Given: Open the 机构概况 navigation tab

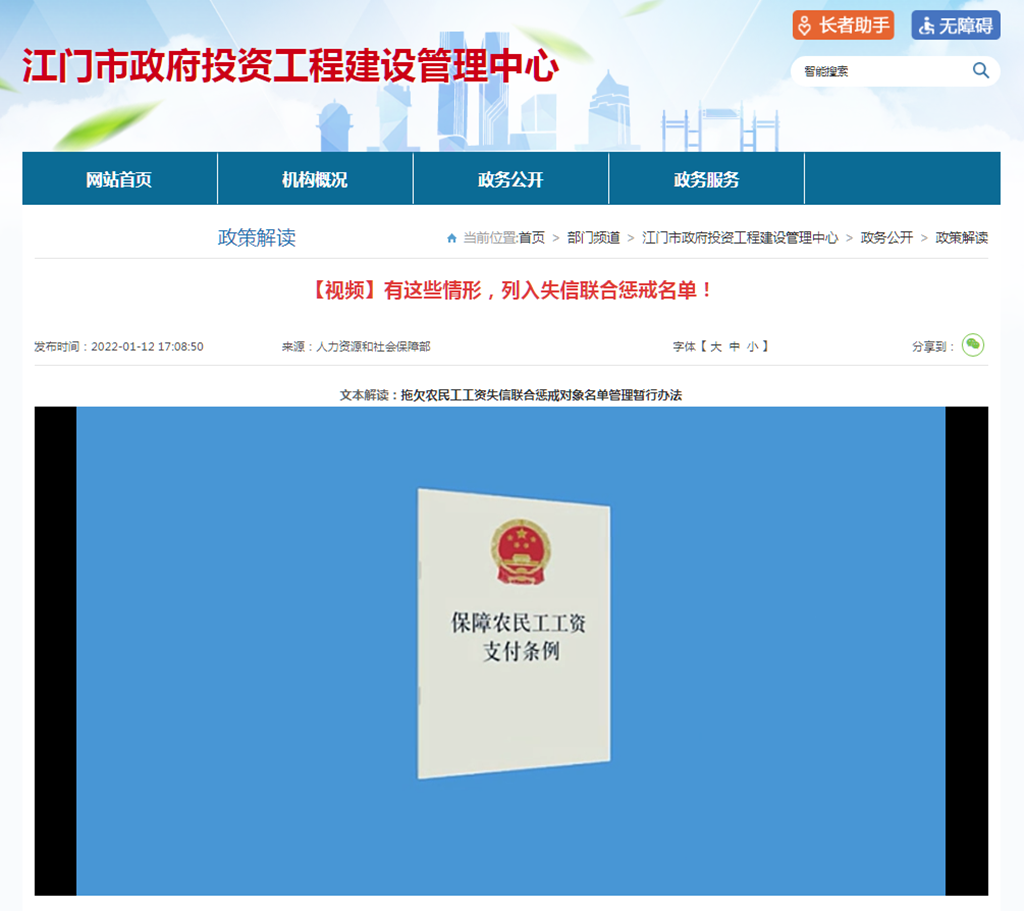Looking at the screenshot, I should coord(315,180).
